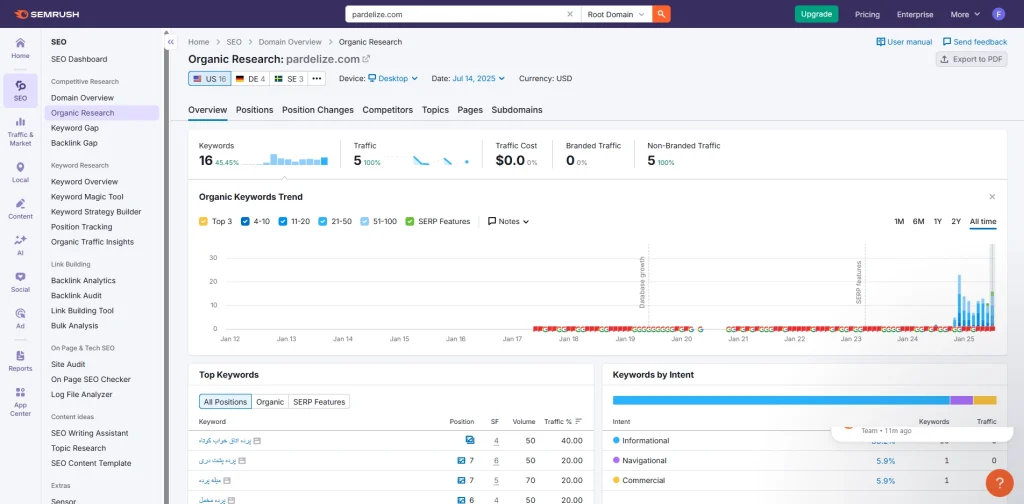Select the 1Y time range
The width and height of the screenshot is (1024, 504).
(x=937, y=221)
